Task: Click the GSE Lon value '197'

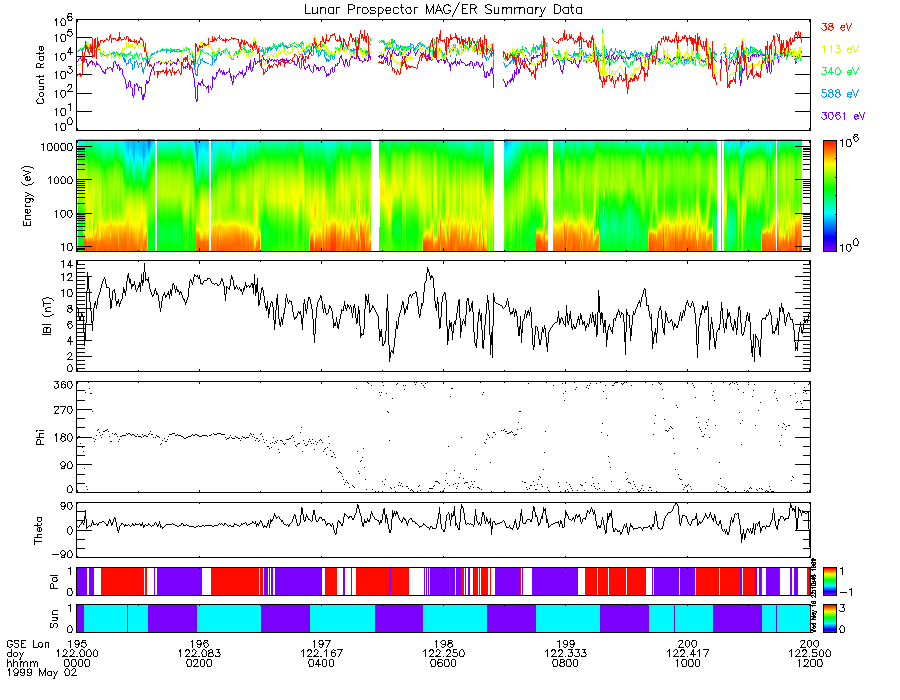Action: click(x=321, y=644)
